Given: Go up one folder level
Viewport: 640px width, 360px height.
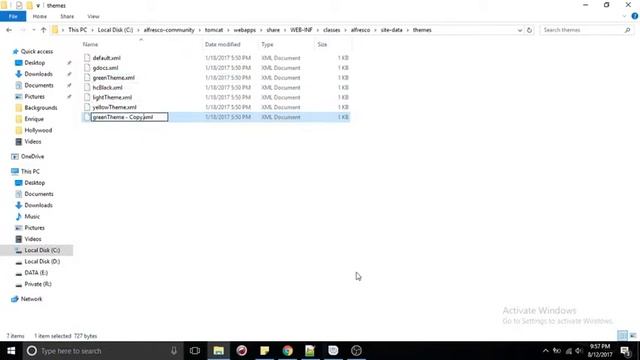Looking at the screenshot, I should point(43,30).
